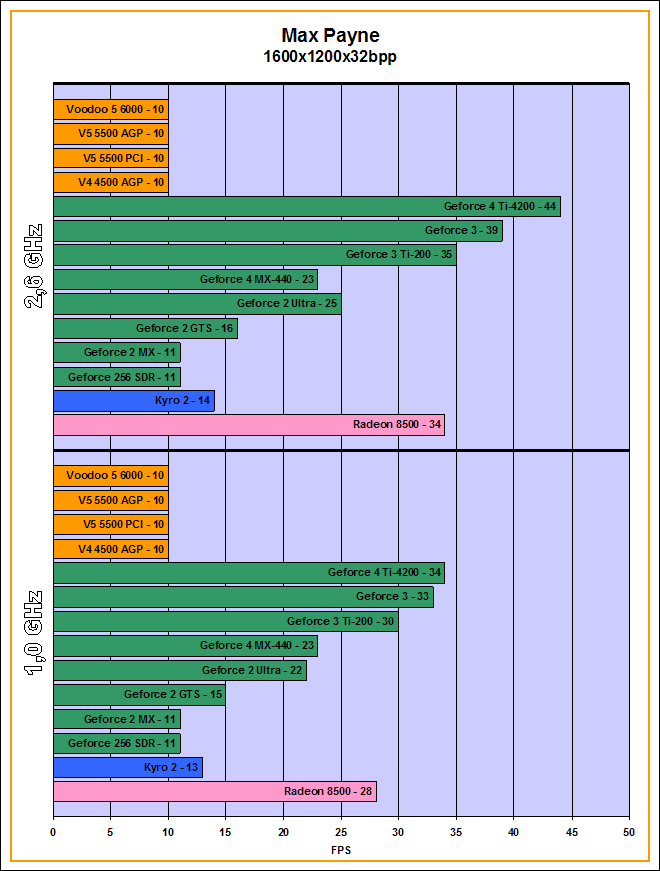Viewport: 660px width, 871px height.
Task: Click the Geforce 2 GTS - 16 bar
Action: [x=145, y=328]
